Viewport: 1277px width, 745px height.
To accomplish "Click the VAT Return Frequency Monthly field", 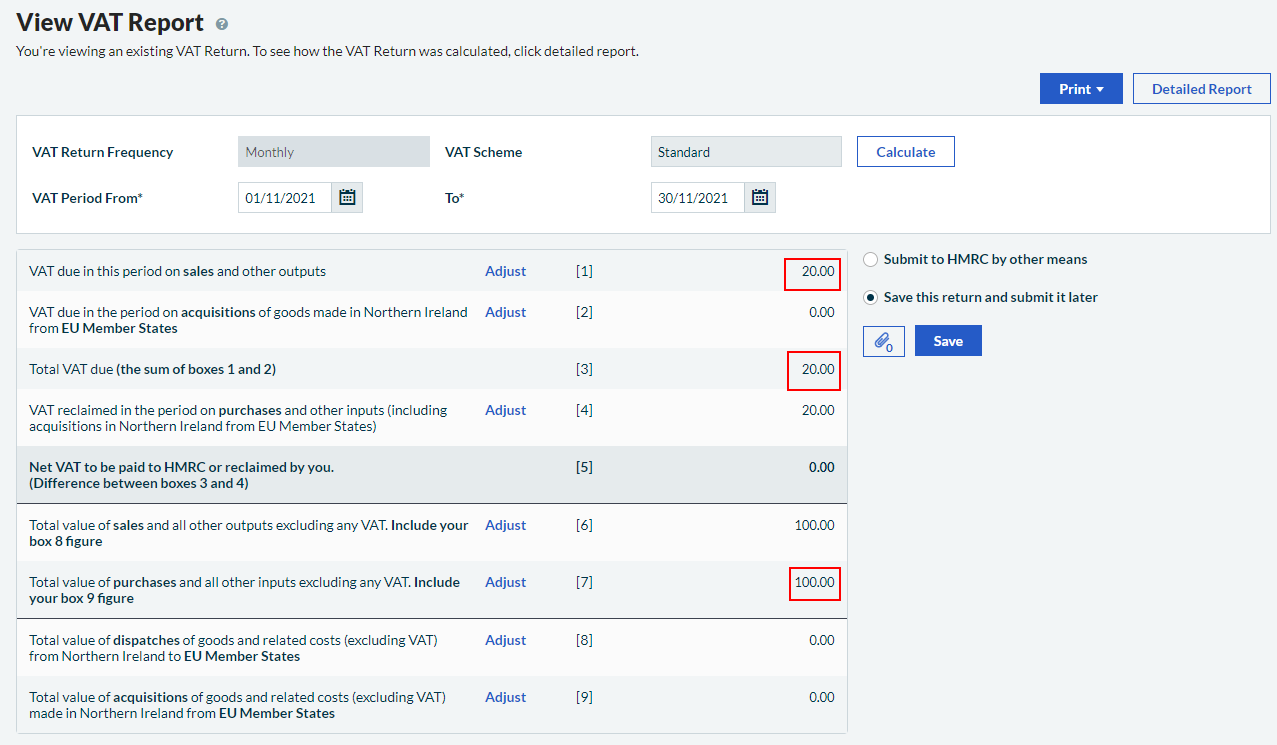I will pos(333,152).
